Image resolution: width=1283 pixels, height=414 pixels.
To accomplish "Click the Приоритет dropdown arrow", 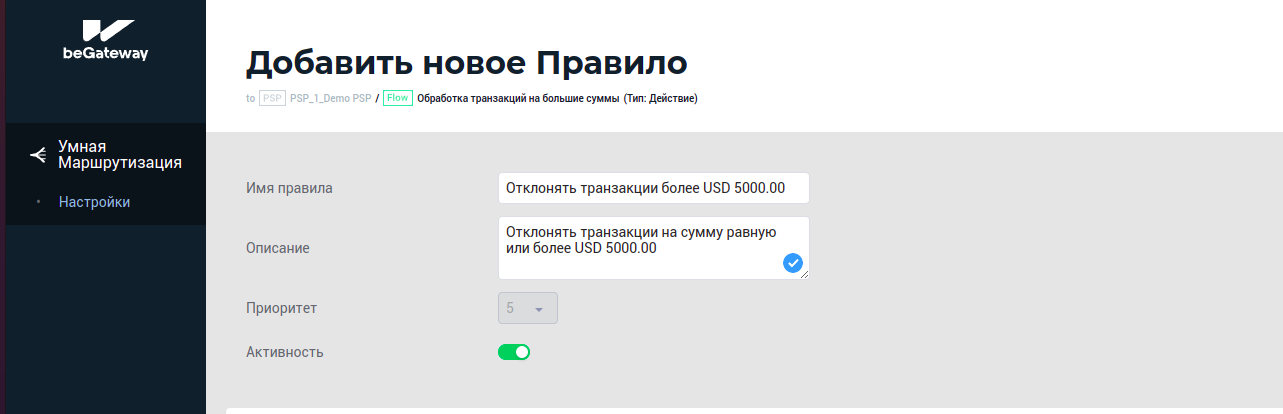I will [539, 309].
